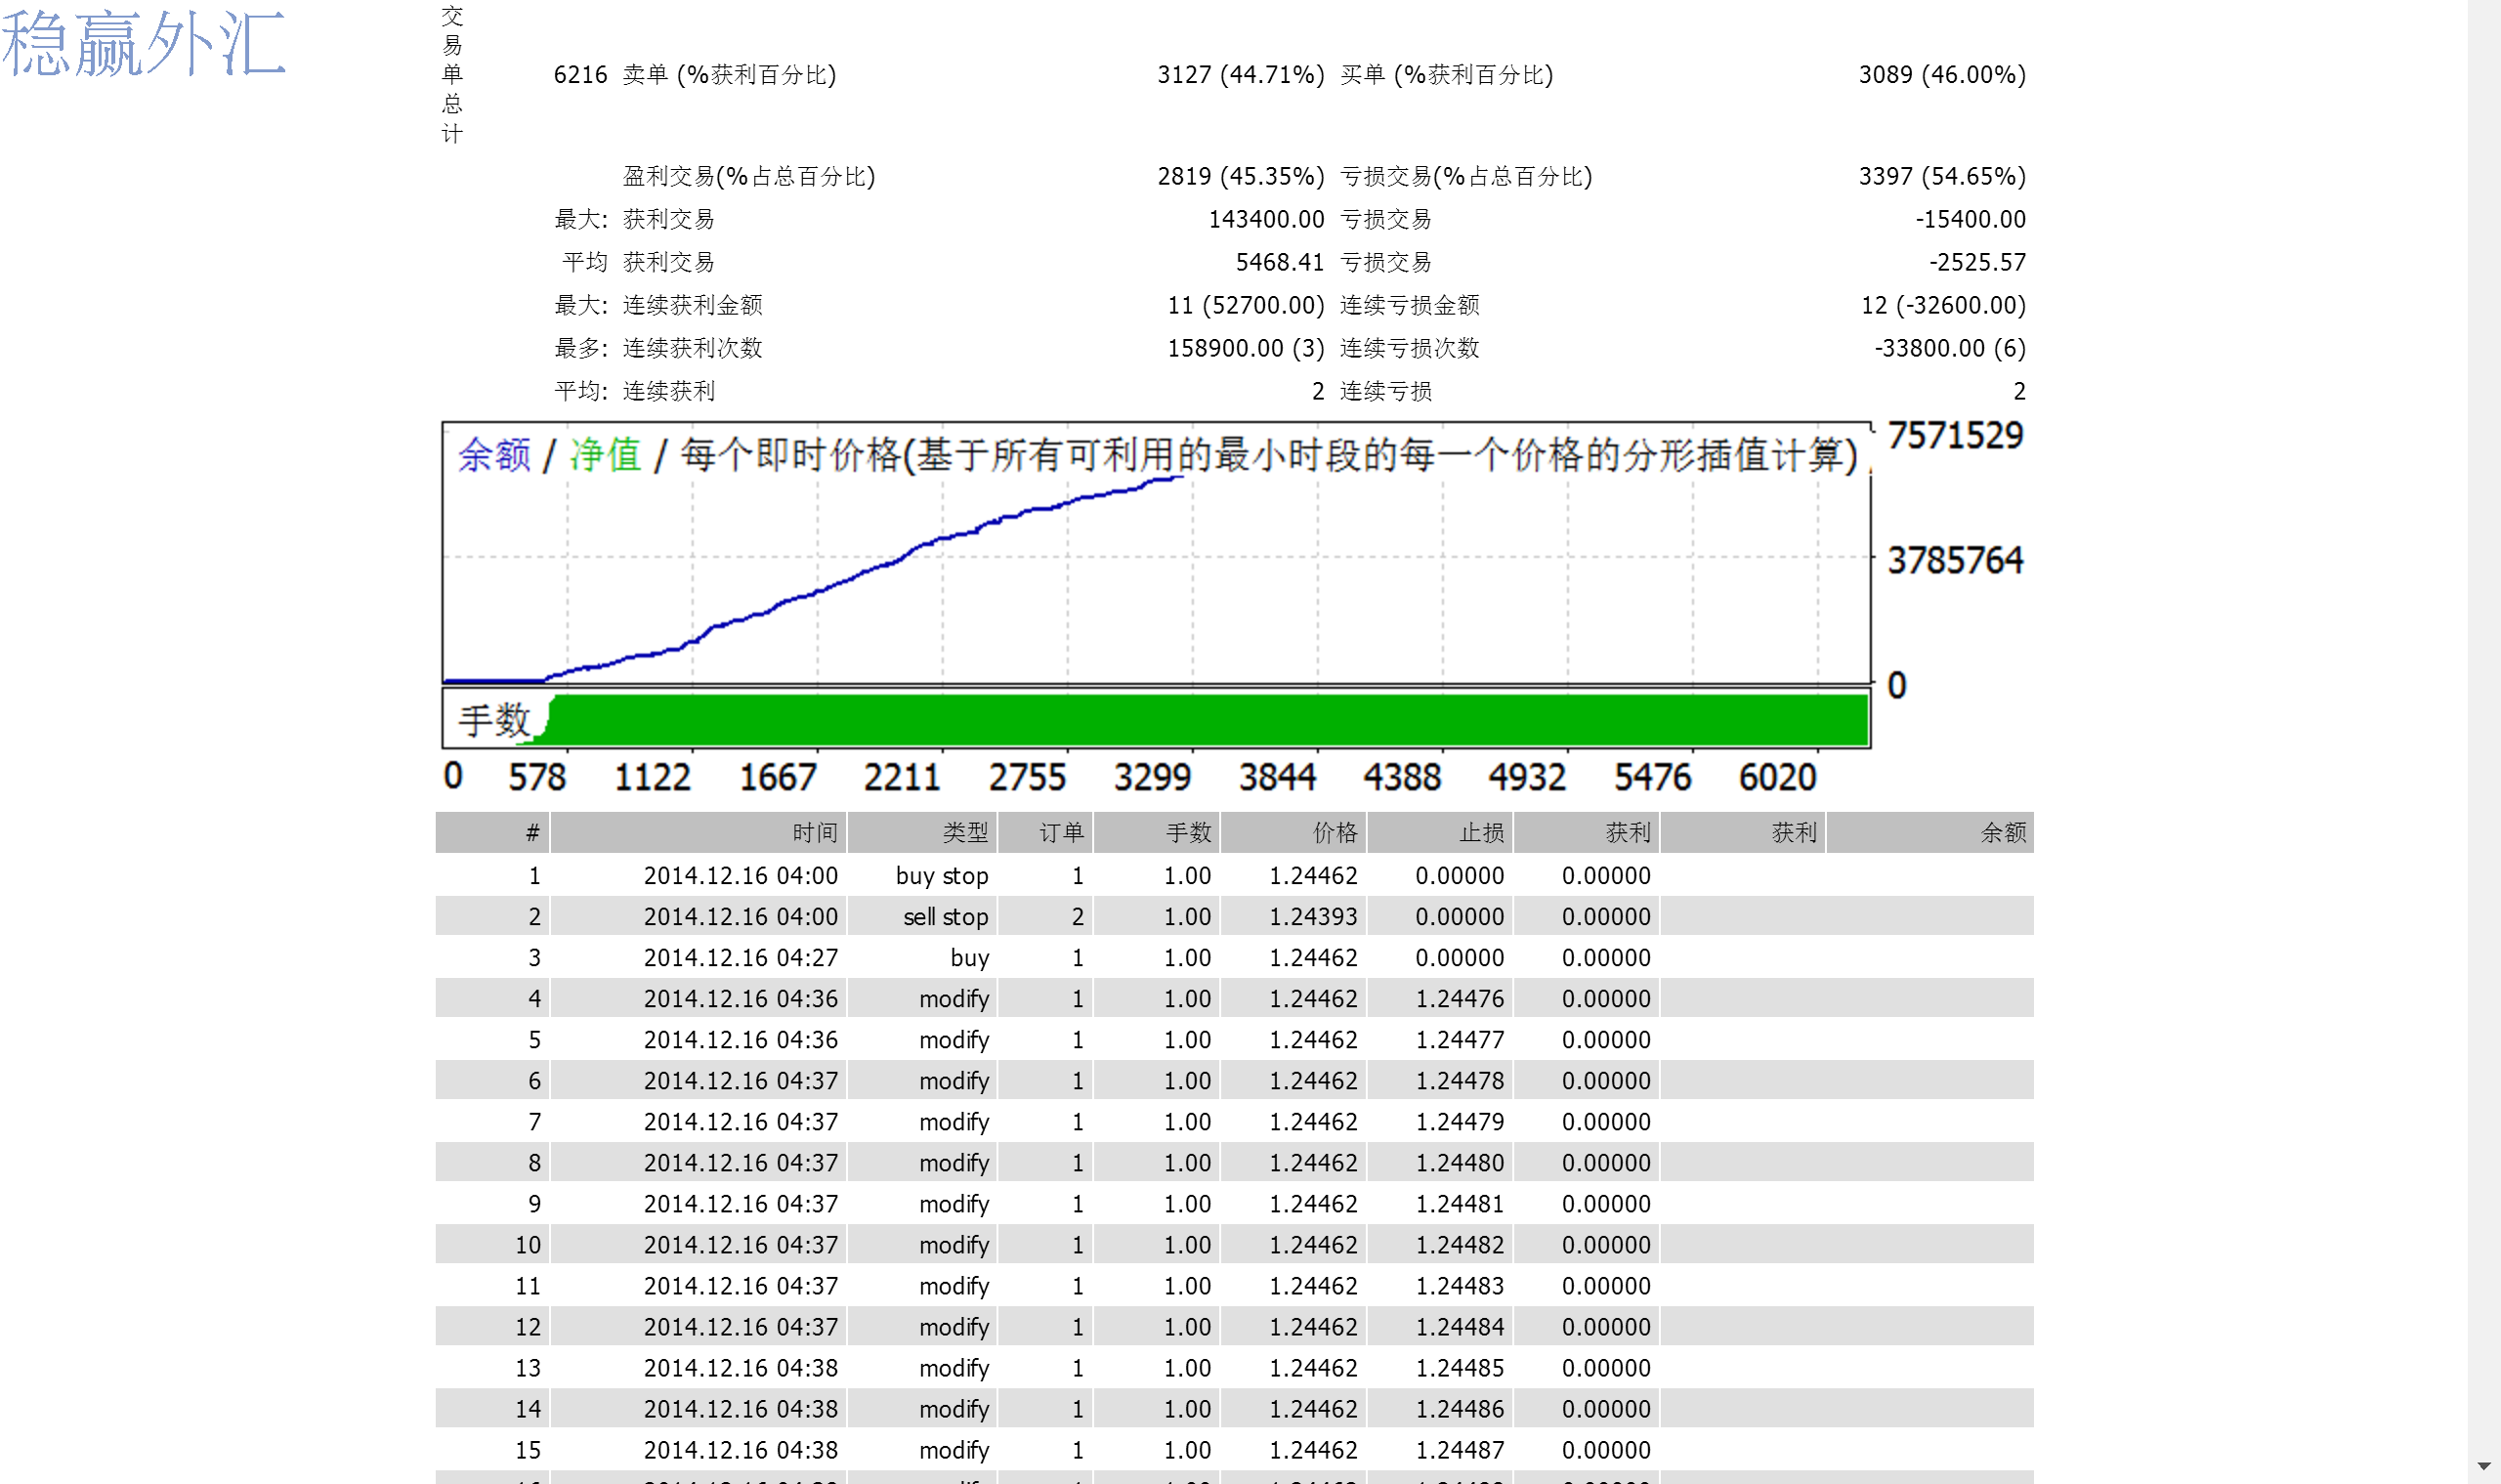This screenshot has height=1484, width=2501.
Task: Click stop loss value 1.24487
Action: (x=1459, y=1450)
